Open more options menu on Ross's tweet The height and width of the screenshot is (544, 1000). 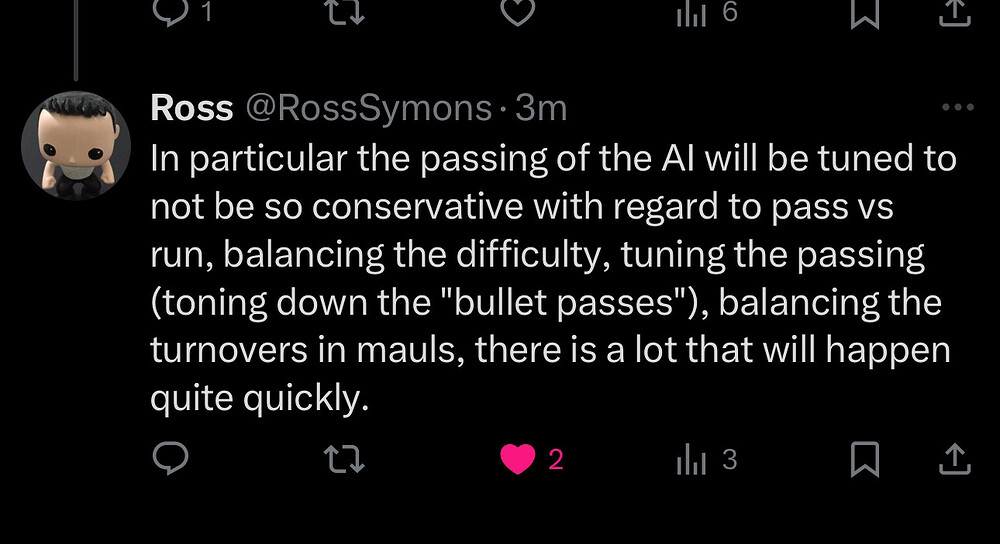[x=958, y=107]
